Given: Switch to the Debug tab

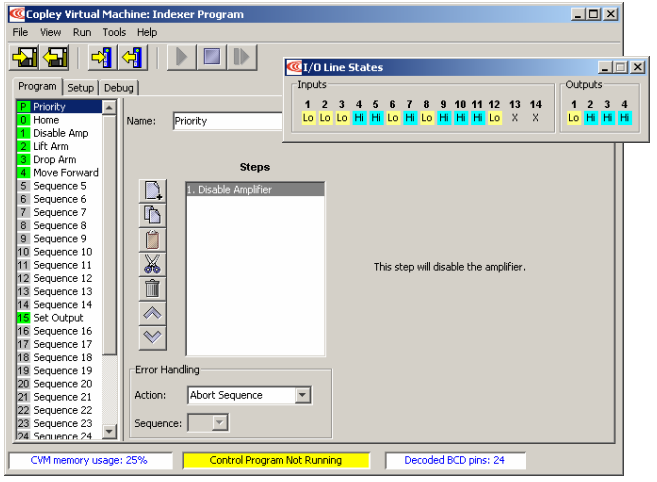Looking at the screenshot, I should coord(119,88).
